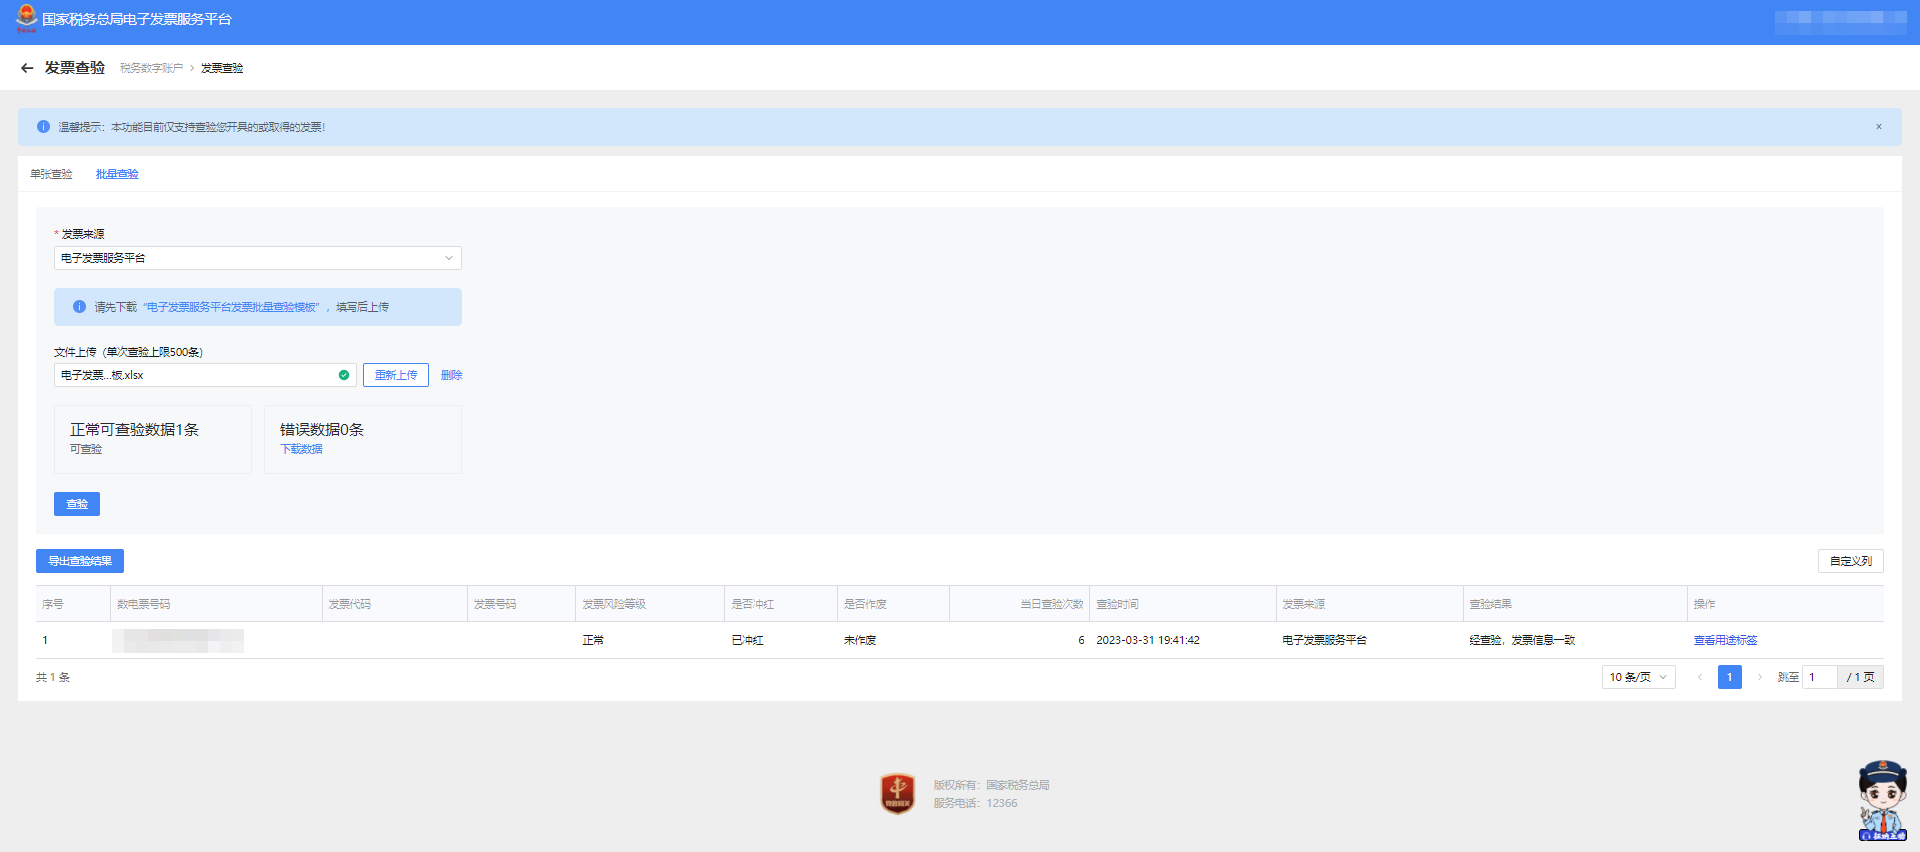
Task: Go to next page arrow in pagination
Action: [1760, 677]
